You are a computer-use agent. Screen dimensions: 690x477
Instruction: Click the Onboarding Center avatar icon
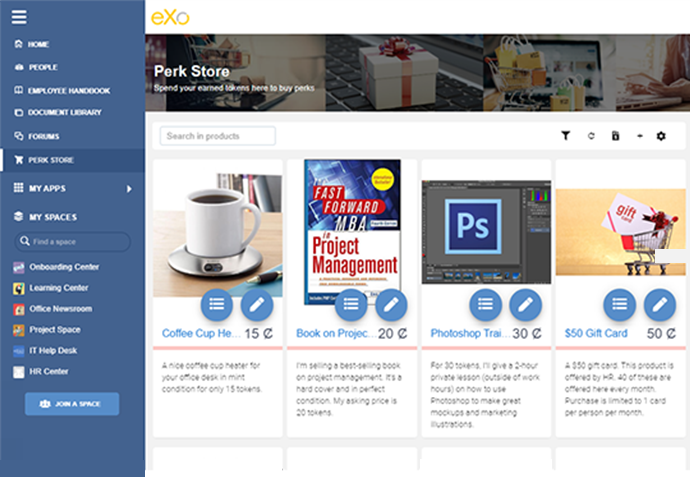pyautogui.click(x=18, y=268)
